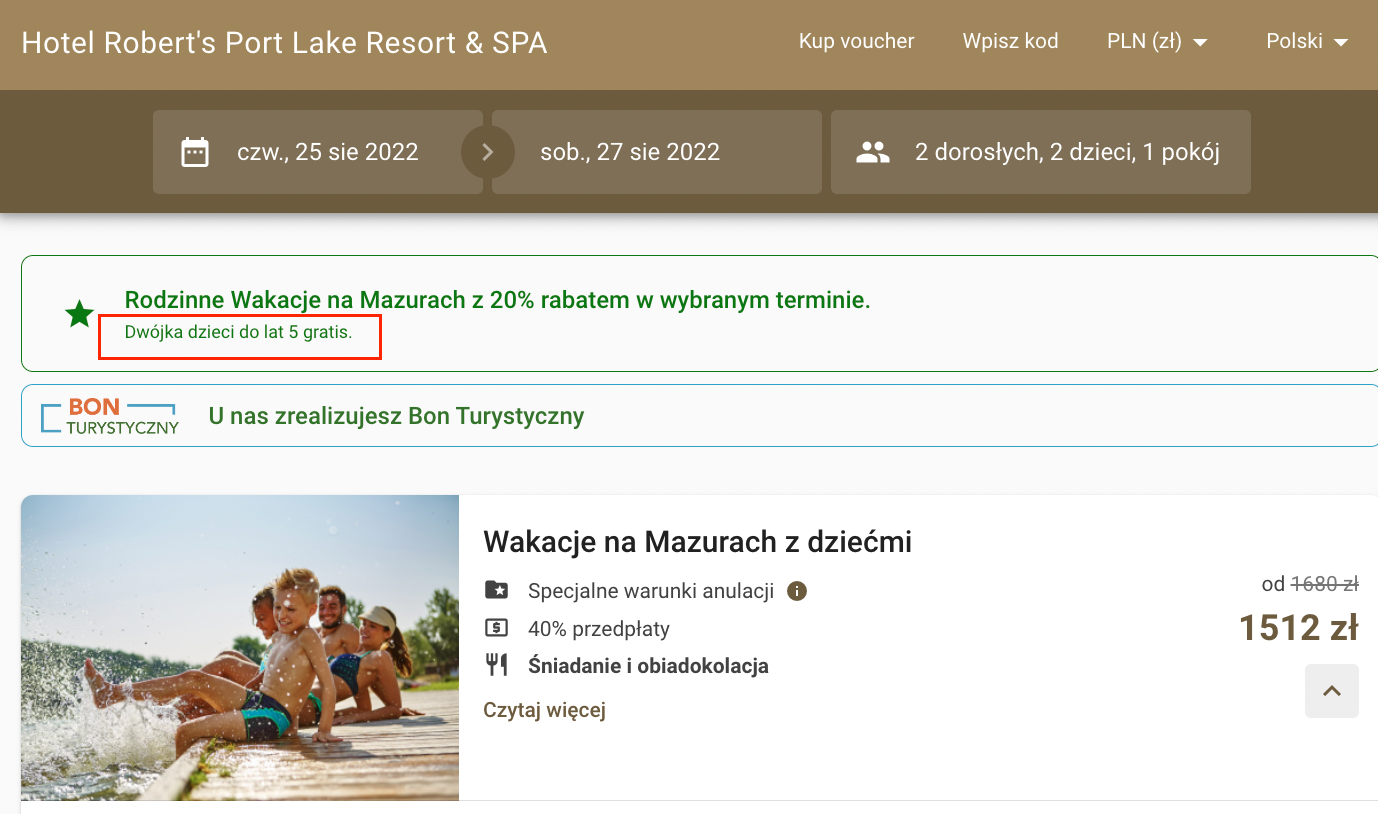Click the calendar icon next to check-in date
Image resolution: width=1378 pixels, height=814 pixels.
[194, 152]
